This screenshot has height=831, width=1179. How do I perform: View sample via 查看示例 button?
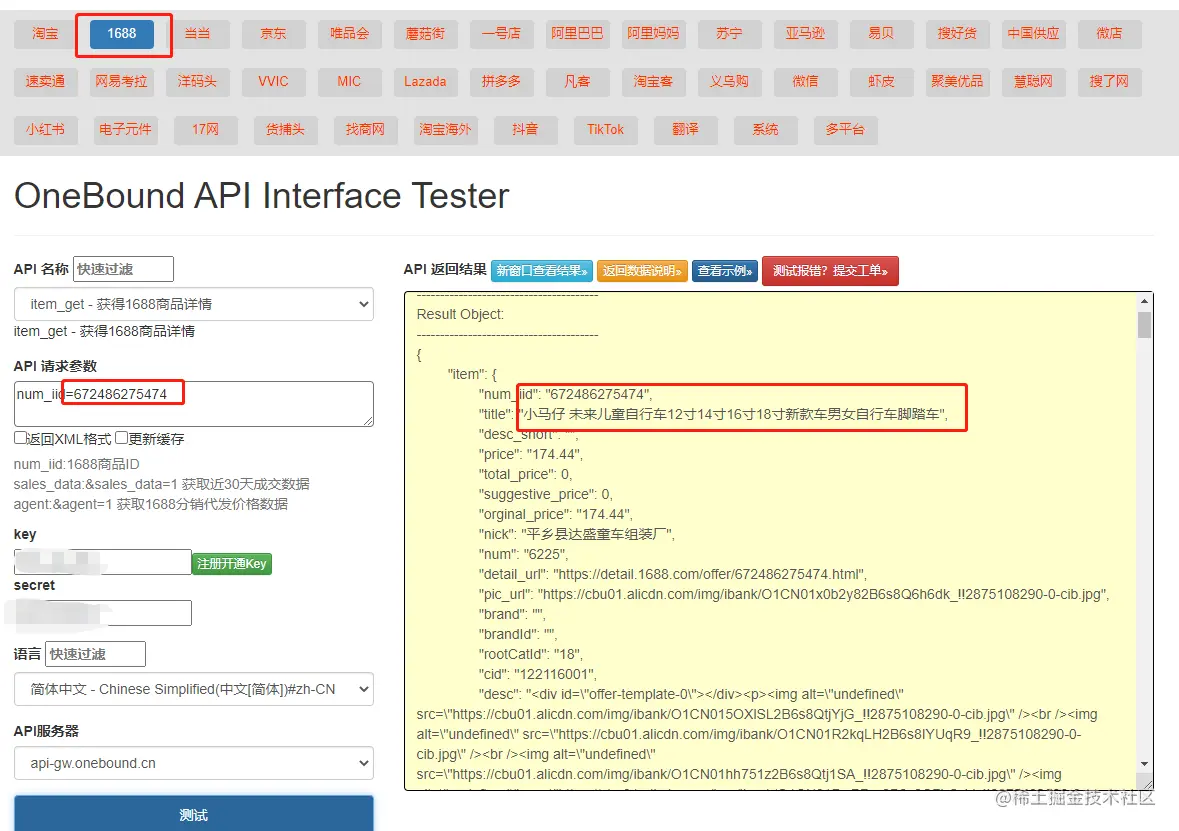(x=725, y=271)
